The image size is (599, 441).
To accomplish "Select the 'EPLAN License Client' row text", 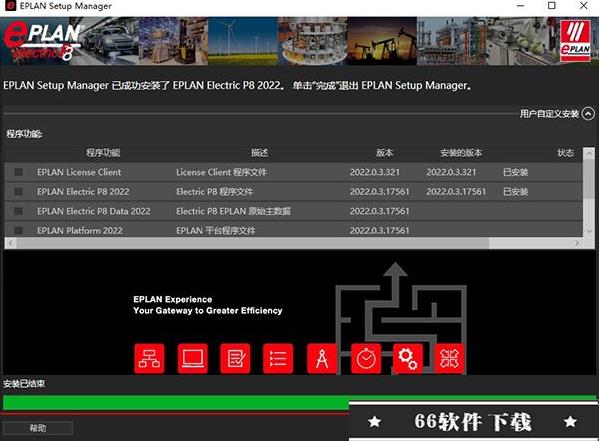I will [79, 172].
